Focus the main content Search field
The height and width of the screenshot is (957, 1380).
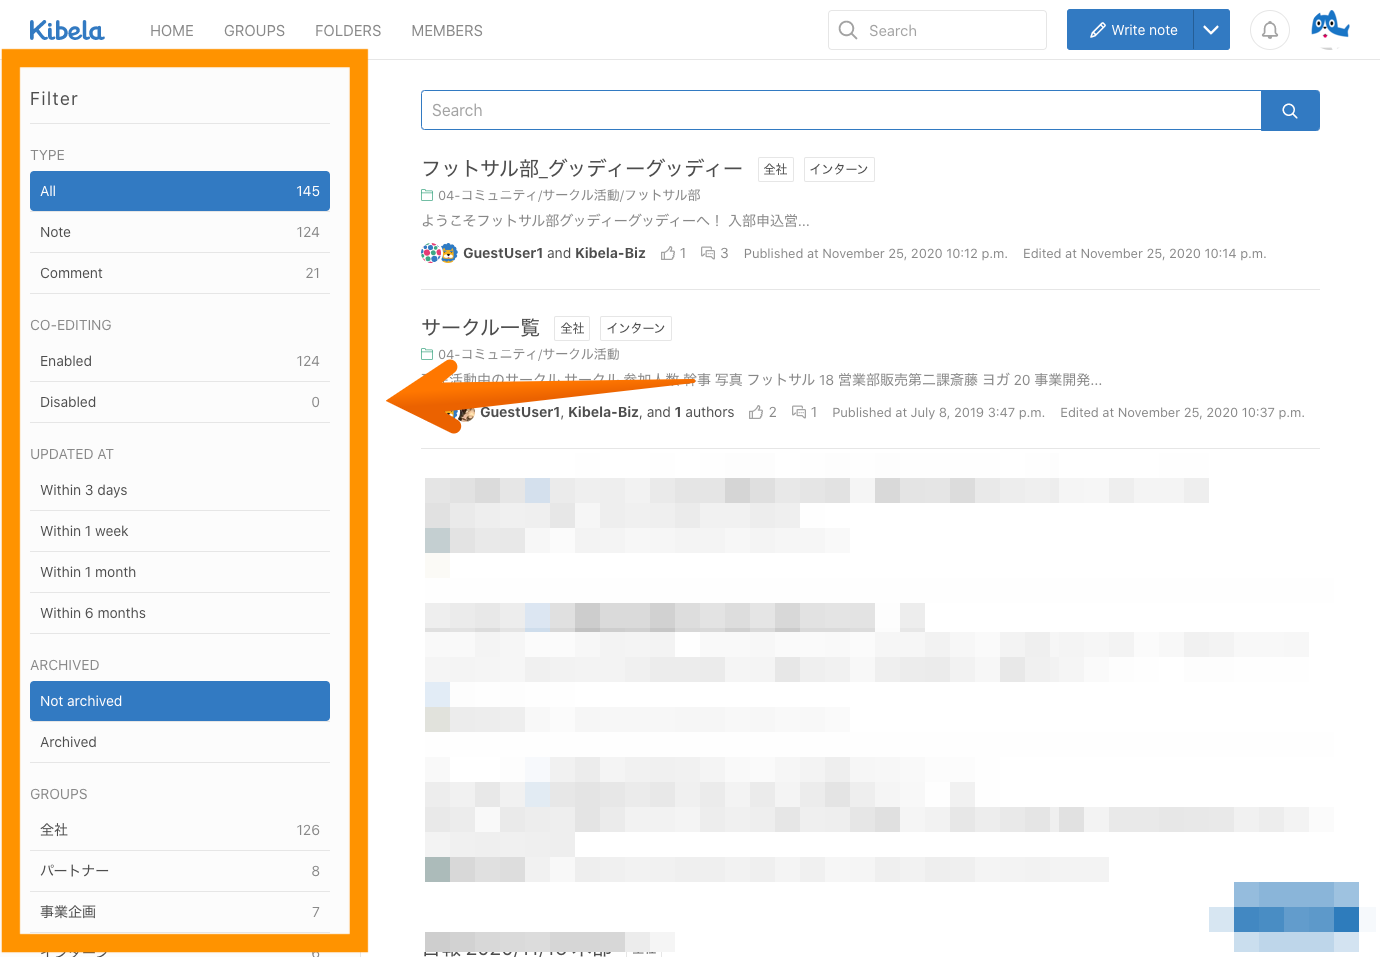(x=840, y=111)
